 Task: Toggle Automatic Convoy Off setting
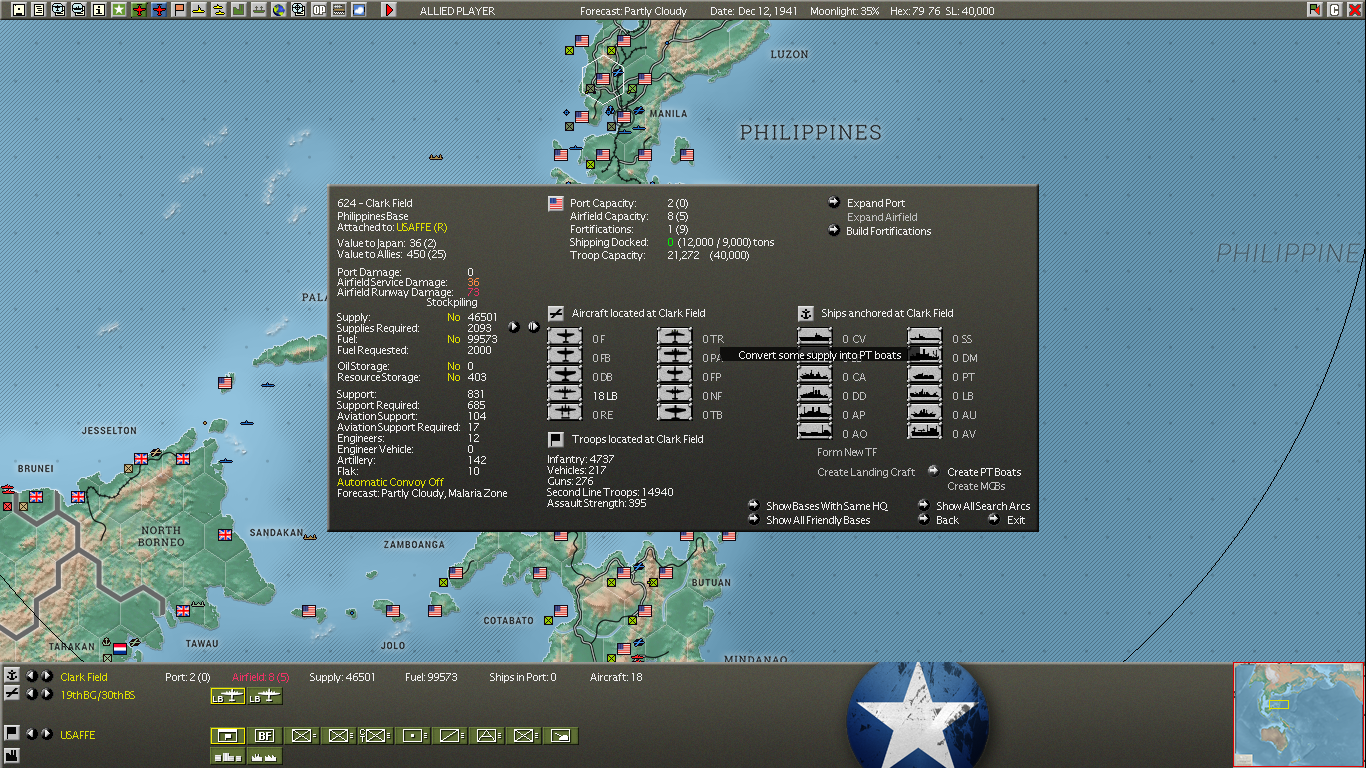(390, 482)
